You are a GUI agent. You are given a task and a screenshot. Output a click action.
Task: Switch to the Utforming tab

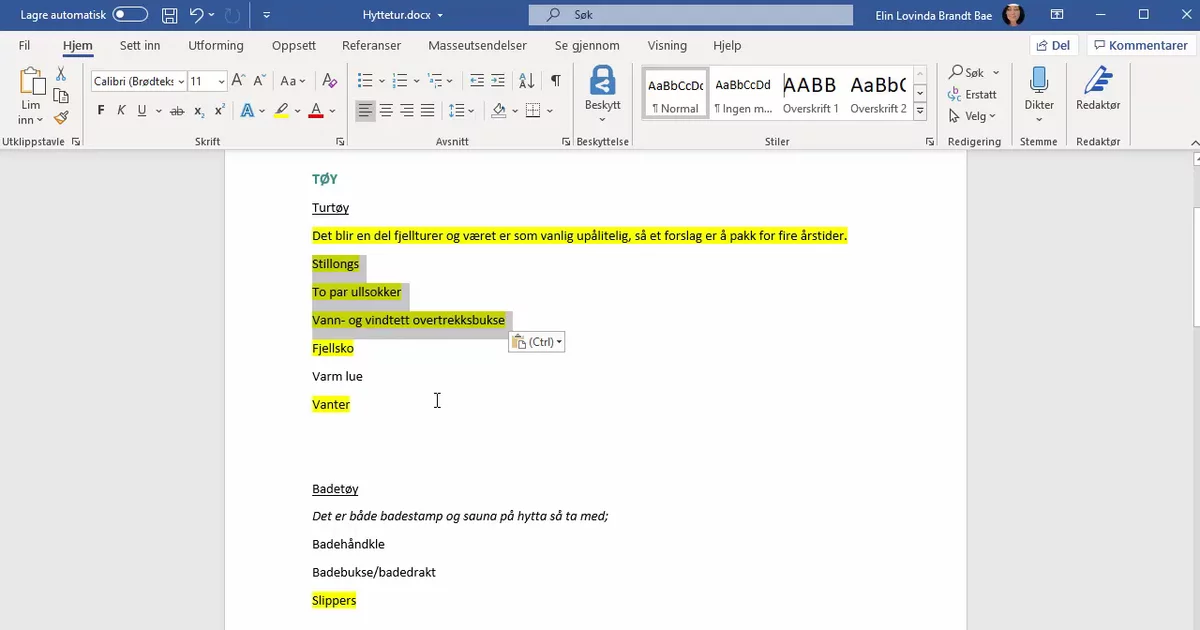(x=216, y=46)
